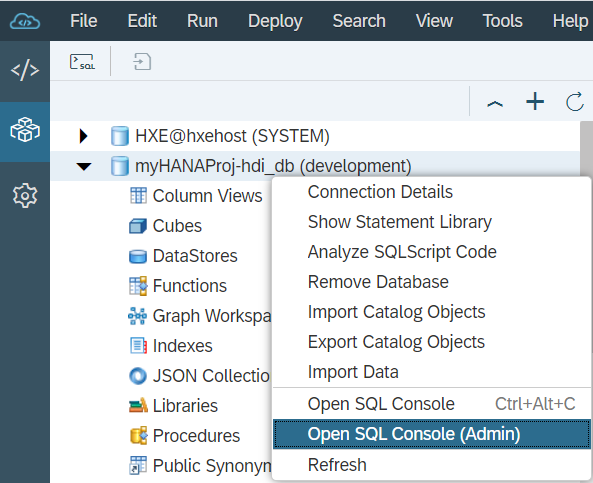
Task: Click the explorer vertical scrollbar
Action: coord(586,149)
